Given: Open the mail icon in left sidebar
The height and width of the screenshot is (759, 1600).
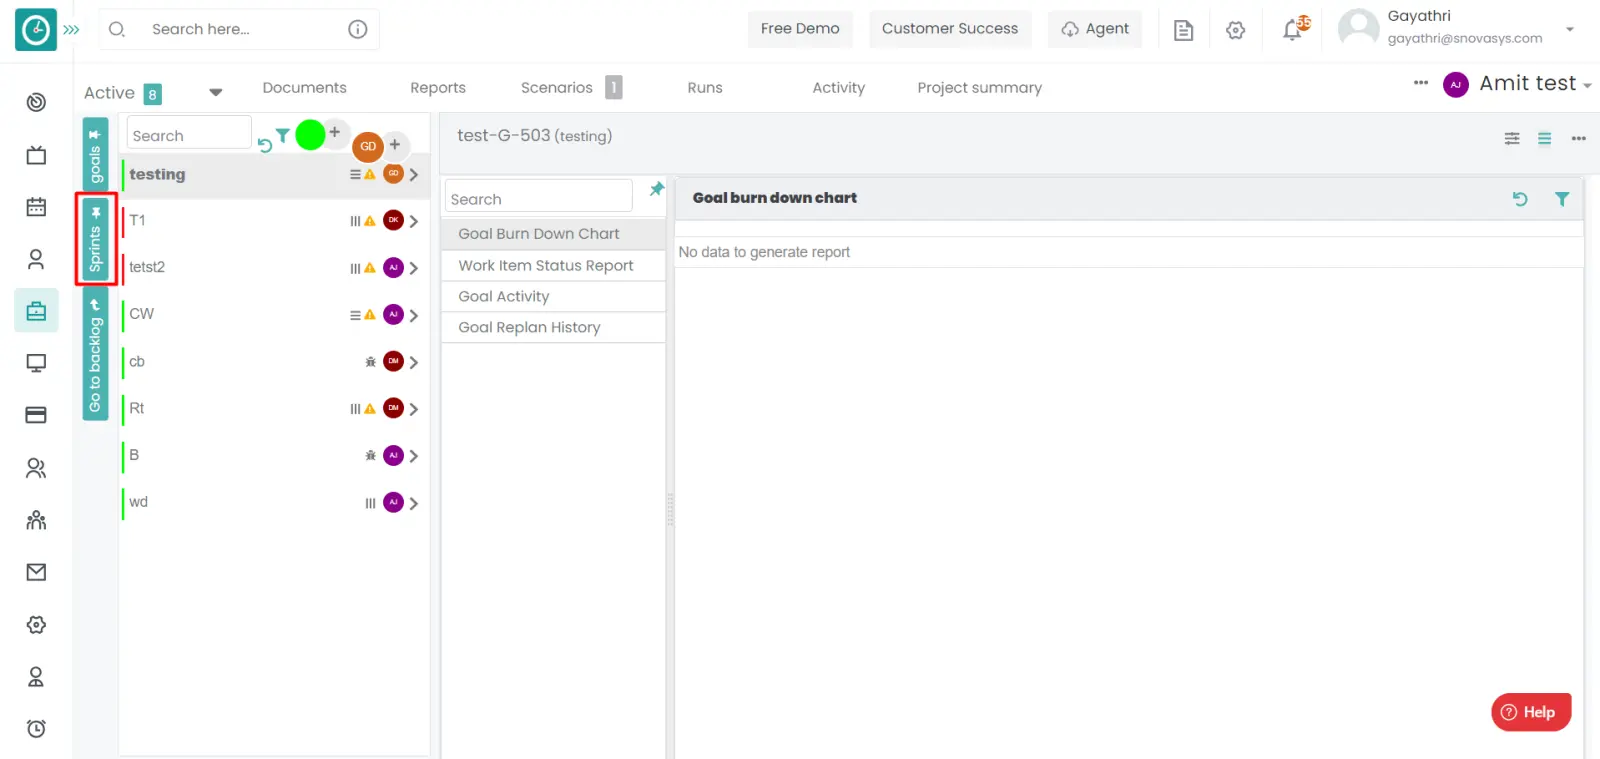Looking at the screenshot, I should 36,572.
